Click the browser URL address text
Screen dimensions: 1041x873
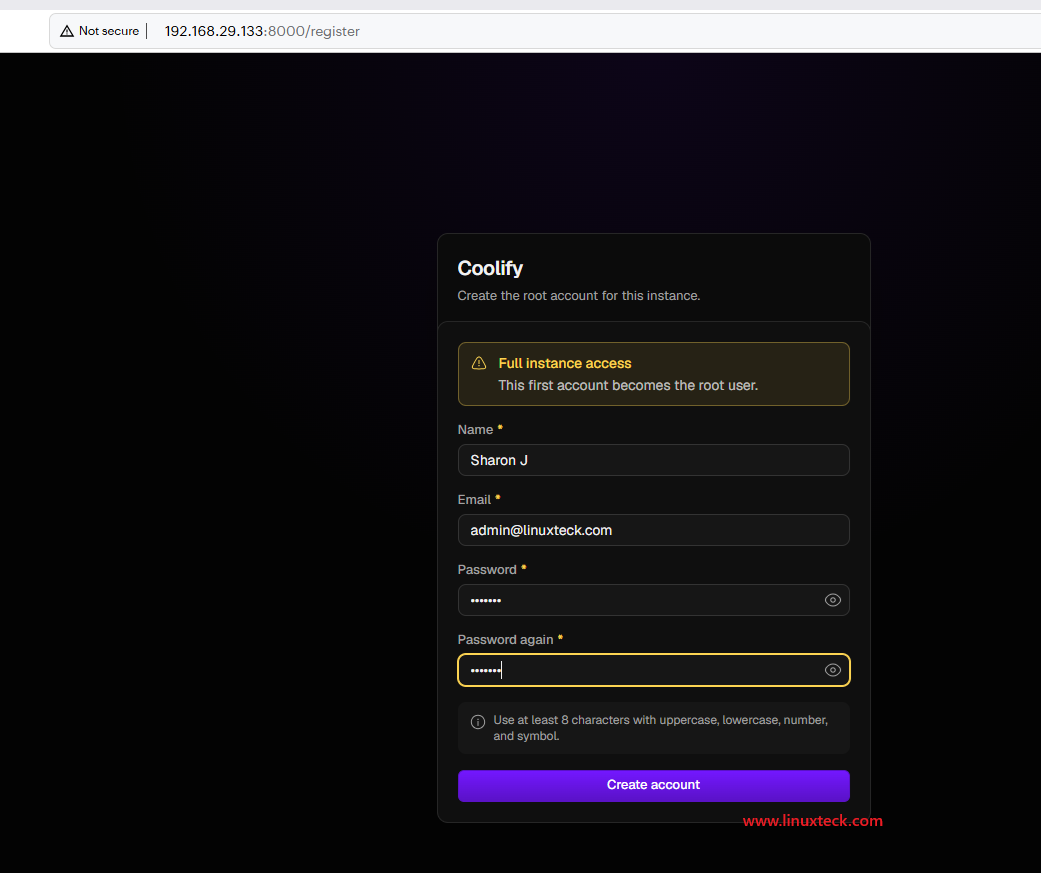click(262, 31)
